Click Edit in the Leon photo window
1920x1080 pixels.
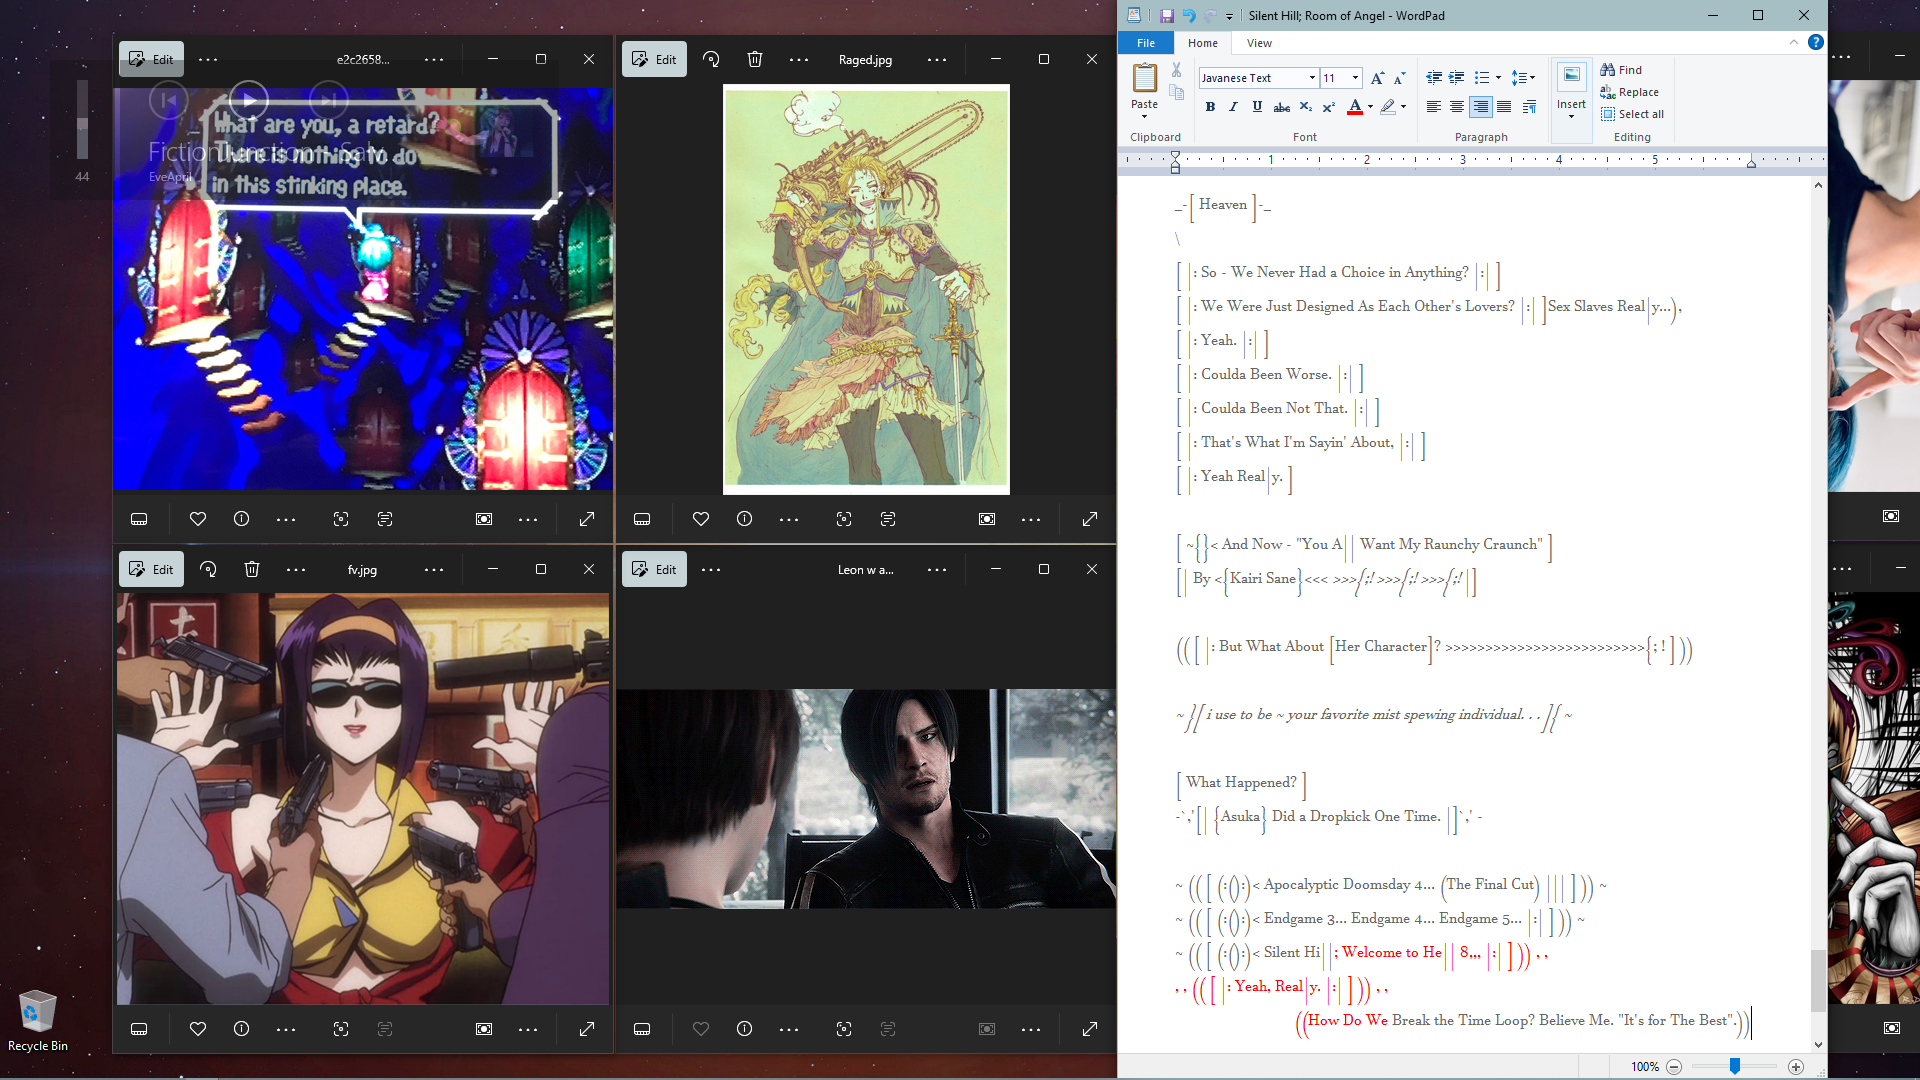tap(654, 570)
